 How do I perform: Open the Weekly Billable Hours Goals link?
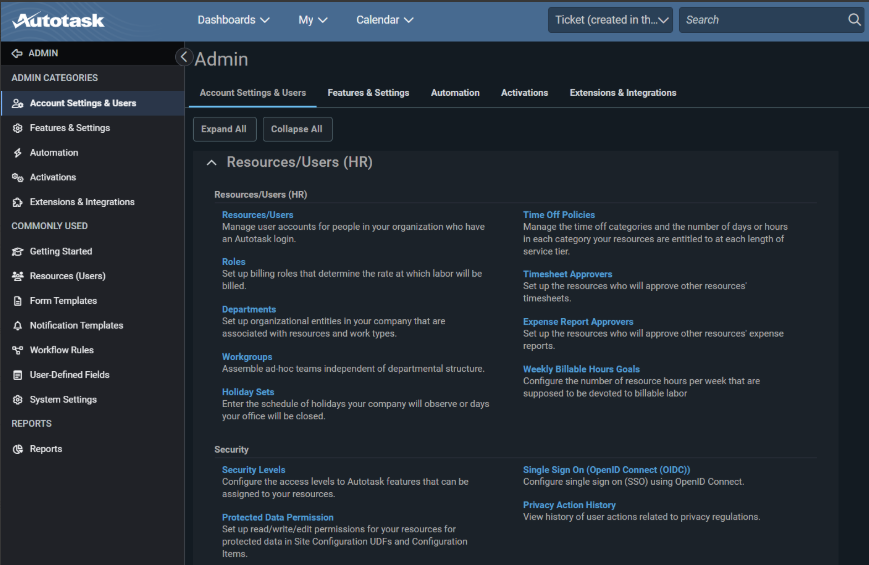click(x=581, y=369)
